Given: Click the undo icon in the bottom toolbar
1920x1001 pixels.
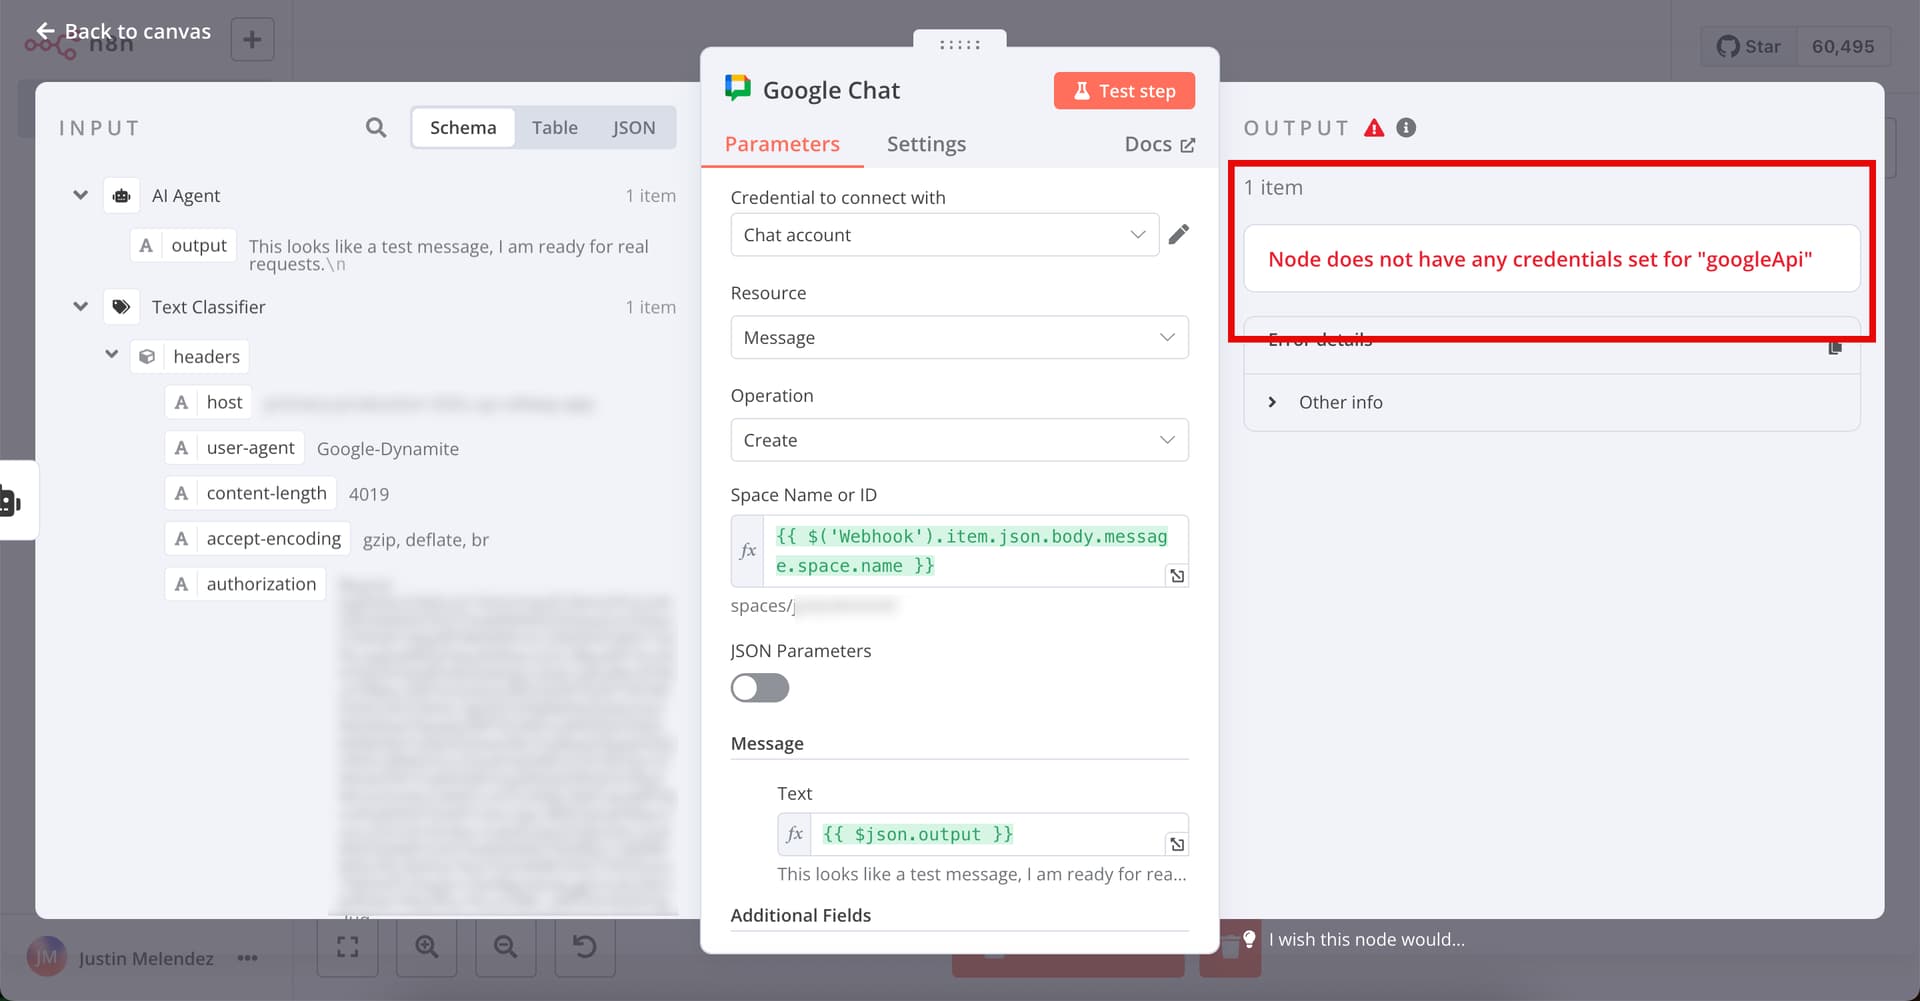Looking at the screenshot, I should 585,947.
